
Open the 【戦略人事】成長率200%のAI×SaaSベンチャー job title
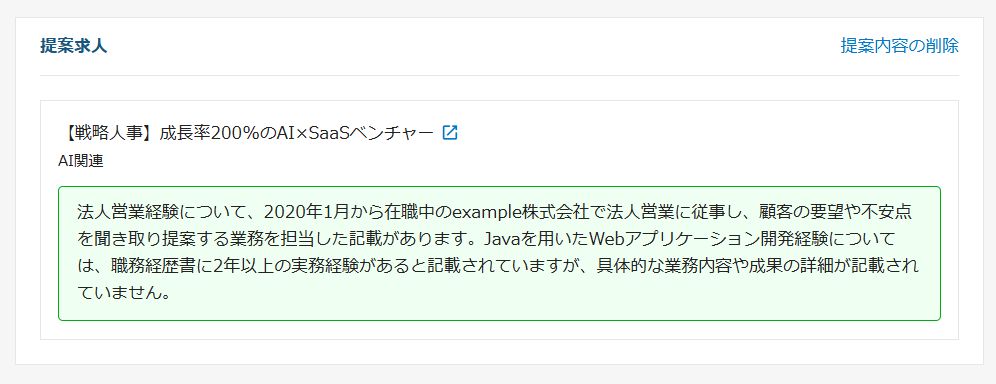coord(246,133)
